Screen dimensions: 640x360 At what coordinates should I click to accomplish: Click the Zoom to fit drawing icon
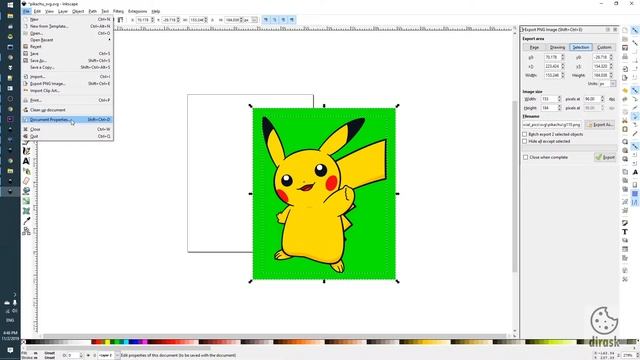[x=625, y=151]
